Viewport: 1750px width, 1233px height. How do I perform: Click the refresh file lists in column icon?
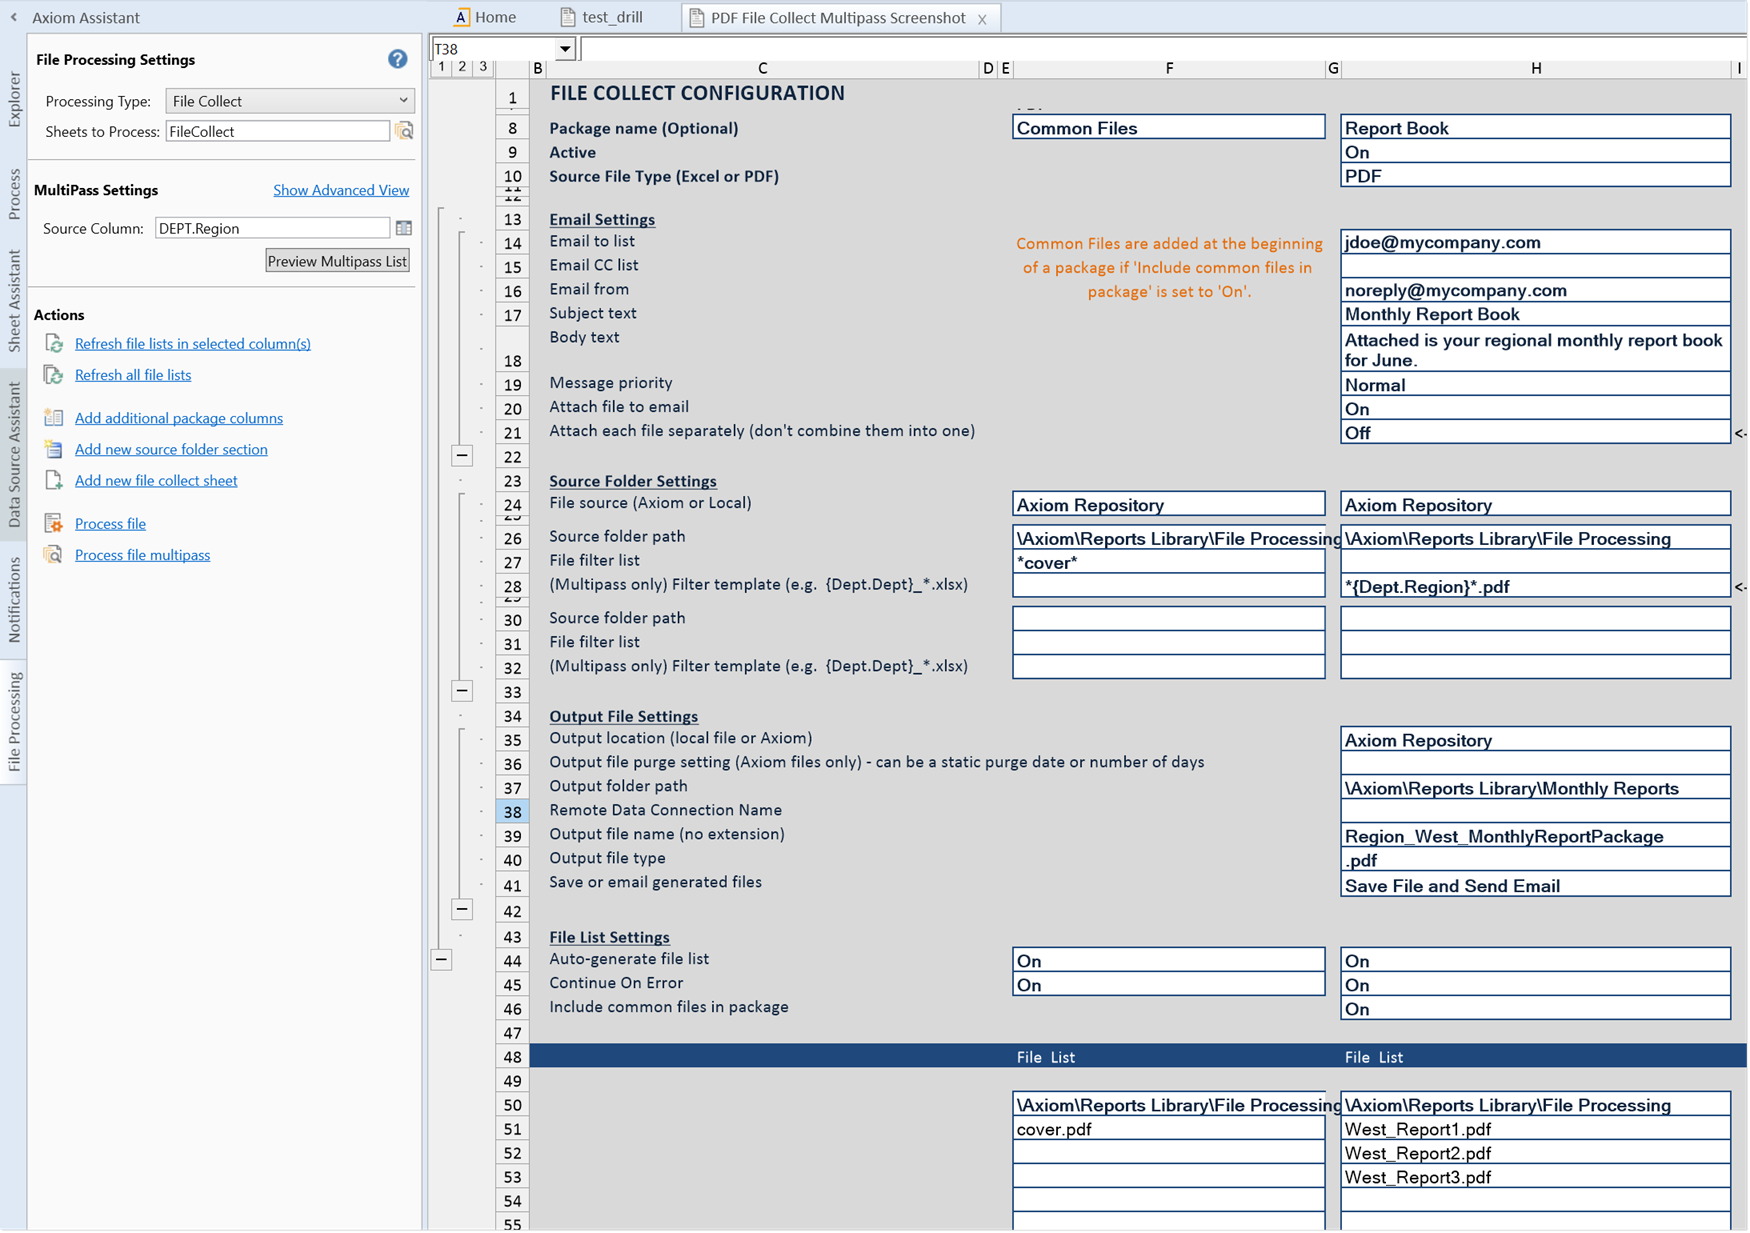[x=53, y=344]
